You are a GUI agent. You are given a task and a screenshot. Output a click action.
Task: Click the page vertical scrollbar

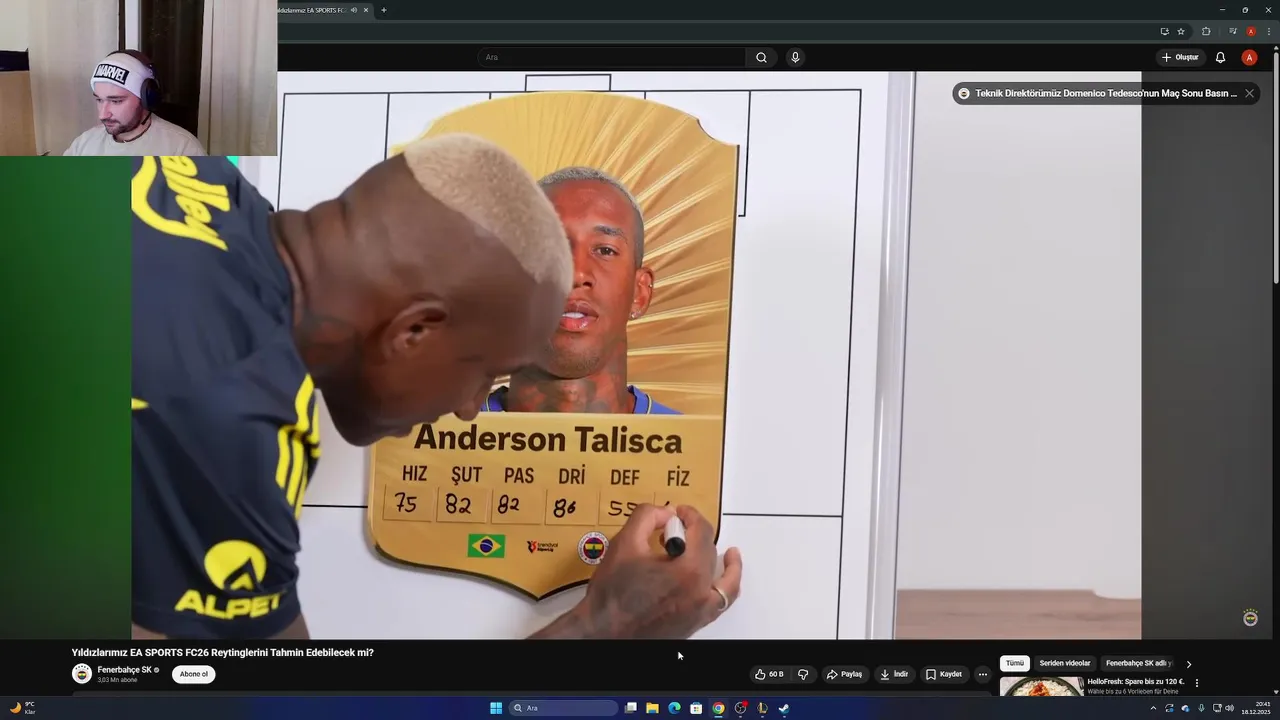pos(1276,170)
